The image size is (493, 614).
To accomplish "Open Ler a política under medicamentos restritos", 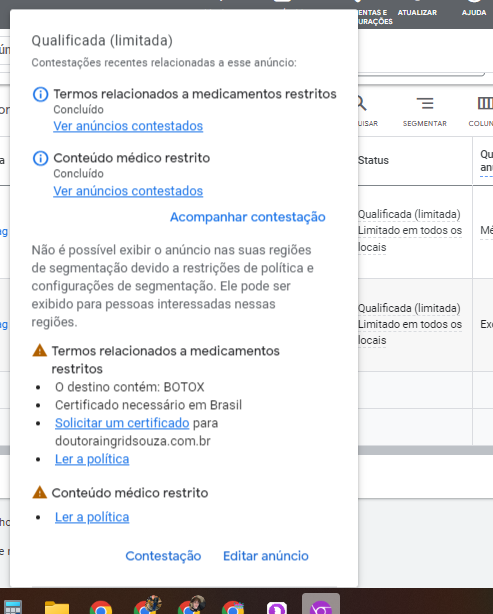I will pyautogui.click(x=92, y=459).
